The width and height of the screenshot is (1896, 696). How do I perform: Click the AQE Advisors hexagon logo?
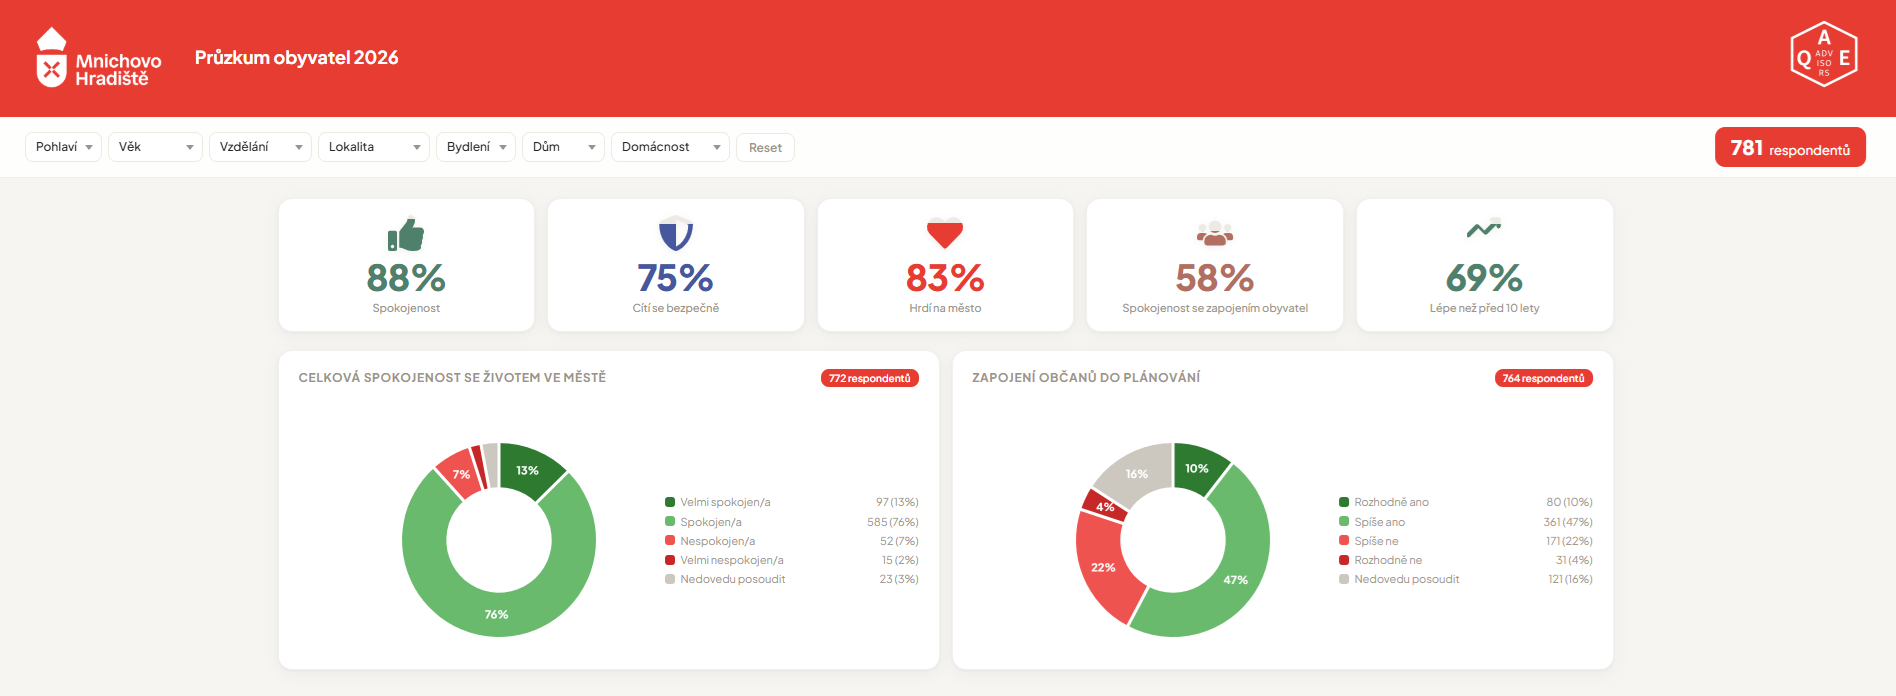click(1823, 55)
